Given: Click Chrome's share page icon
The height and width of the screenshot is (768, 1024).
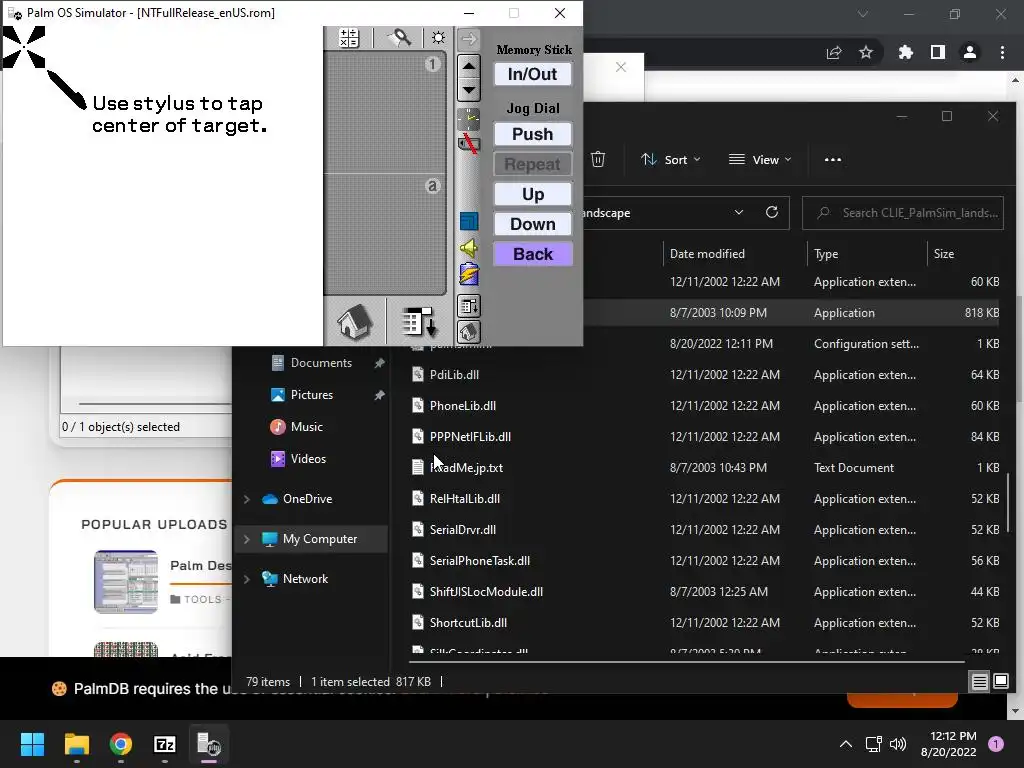Looking at the screenshot, I should pos(834,52).
